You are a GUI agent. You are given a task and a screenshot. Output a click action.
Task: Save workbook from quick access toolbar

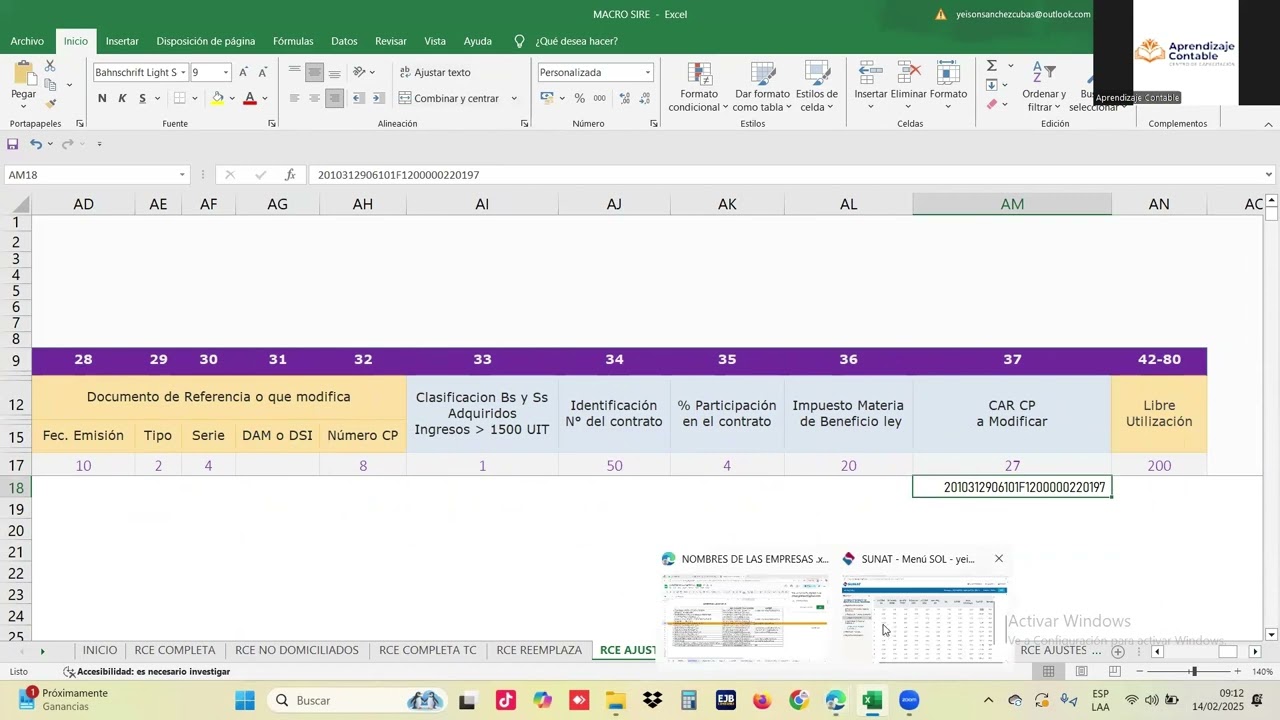(13, 144)
